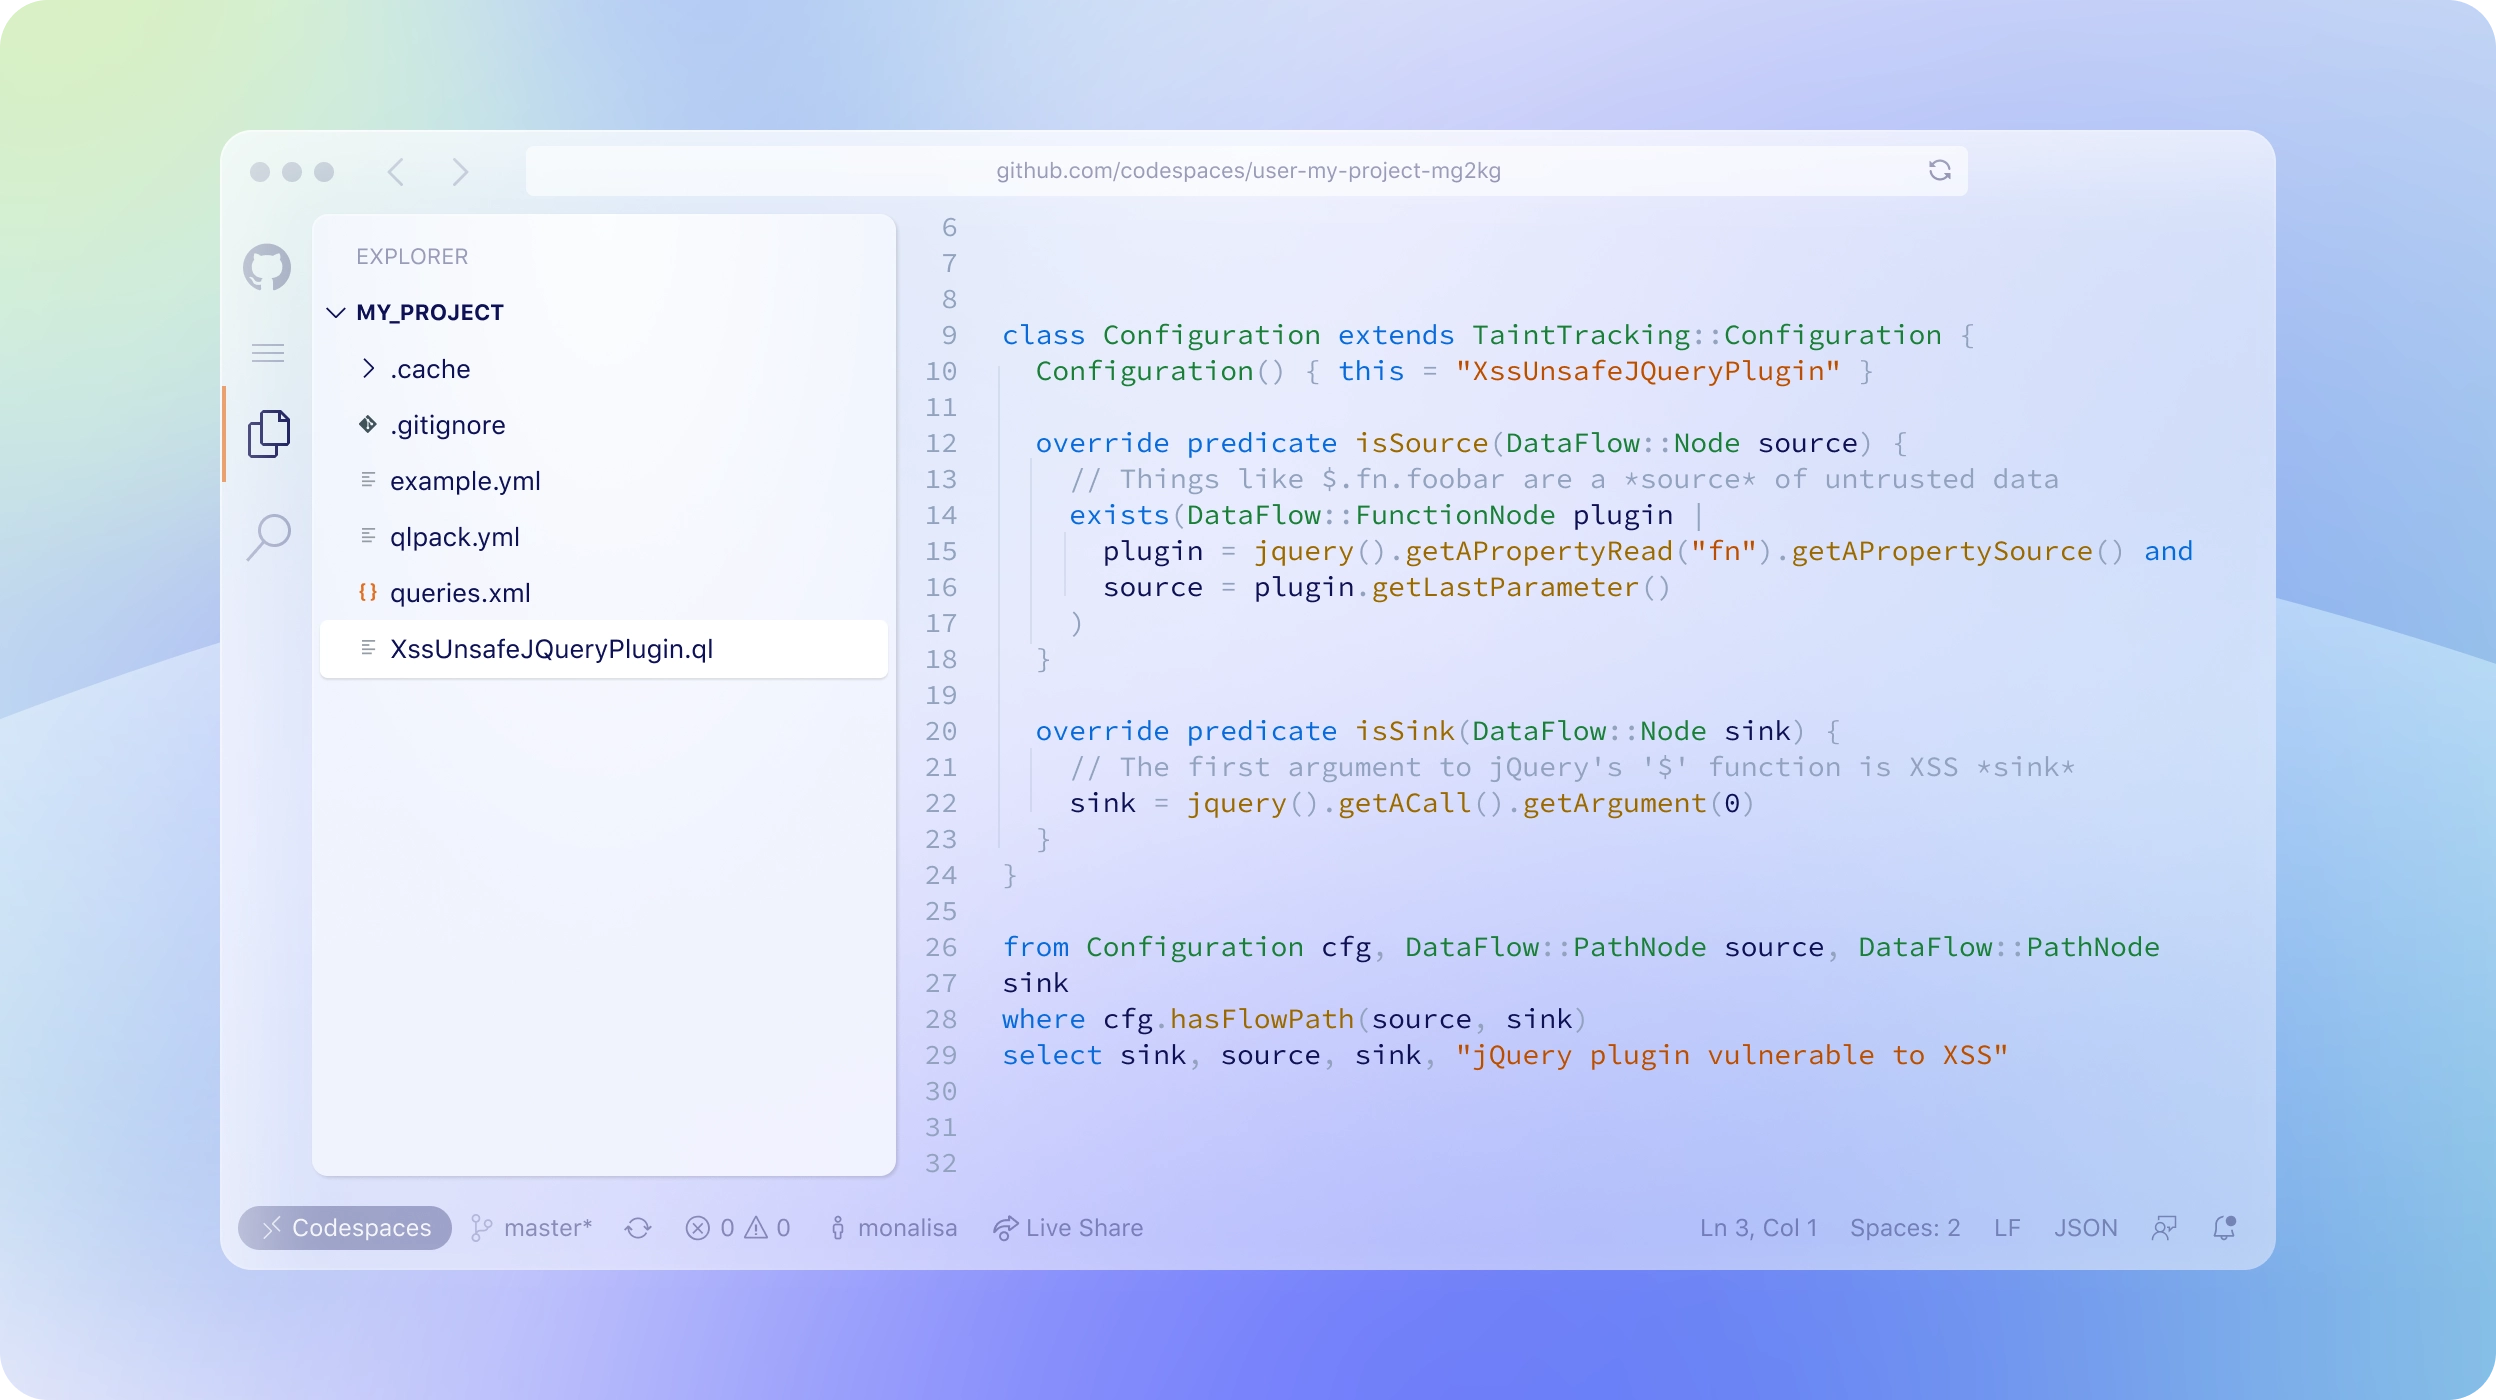Viewport: 2496px width, 1400px height.
Task: Click the Live Share arrow icon
Action: tap(1005, 1228)
